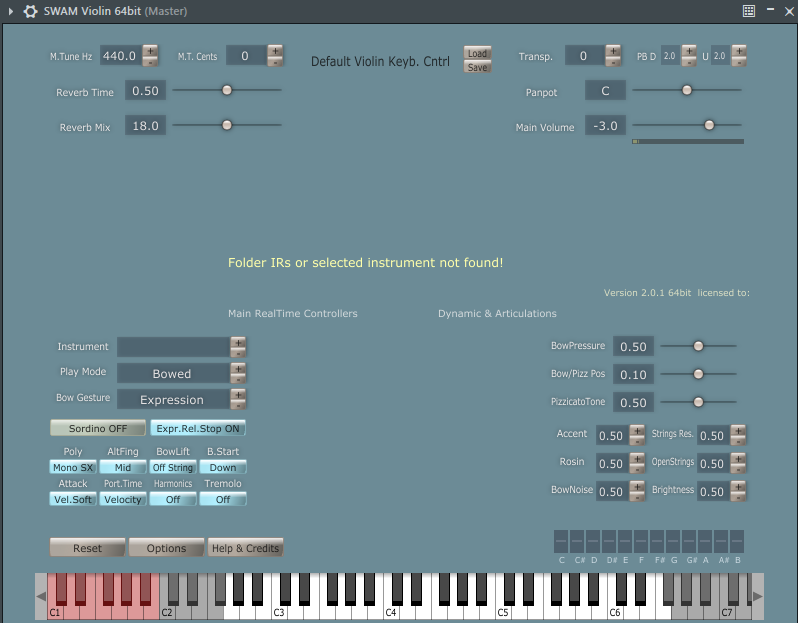Open the Options panel

[166, 548]
